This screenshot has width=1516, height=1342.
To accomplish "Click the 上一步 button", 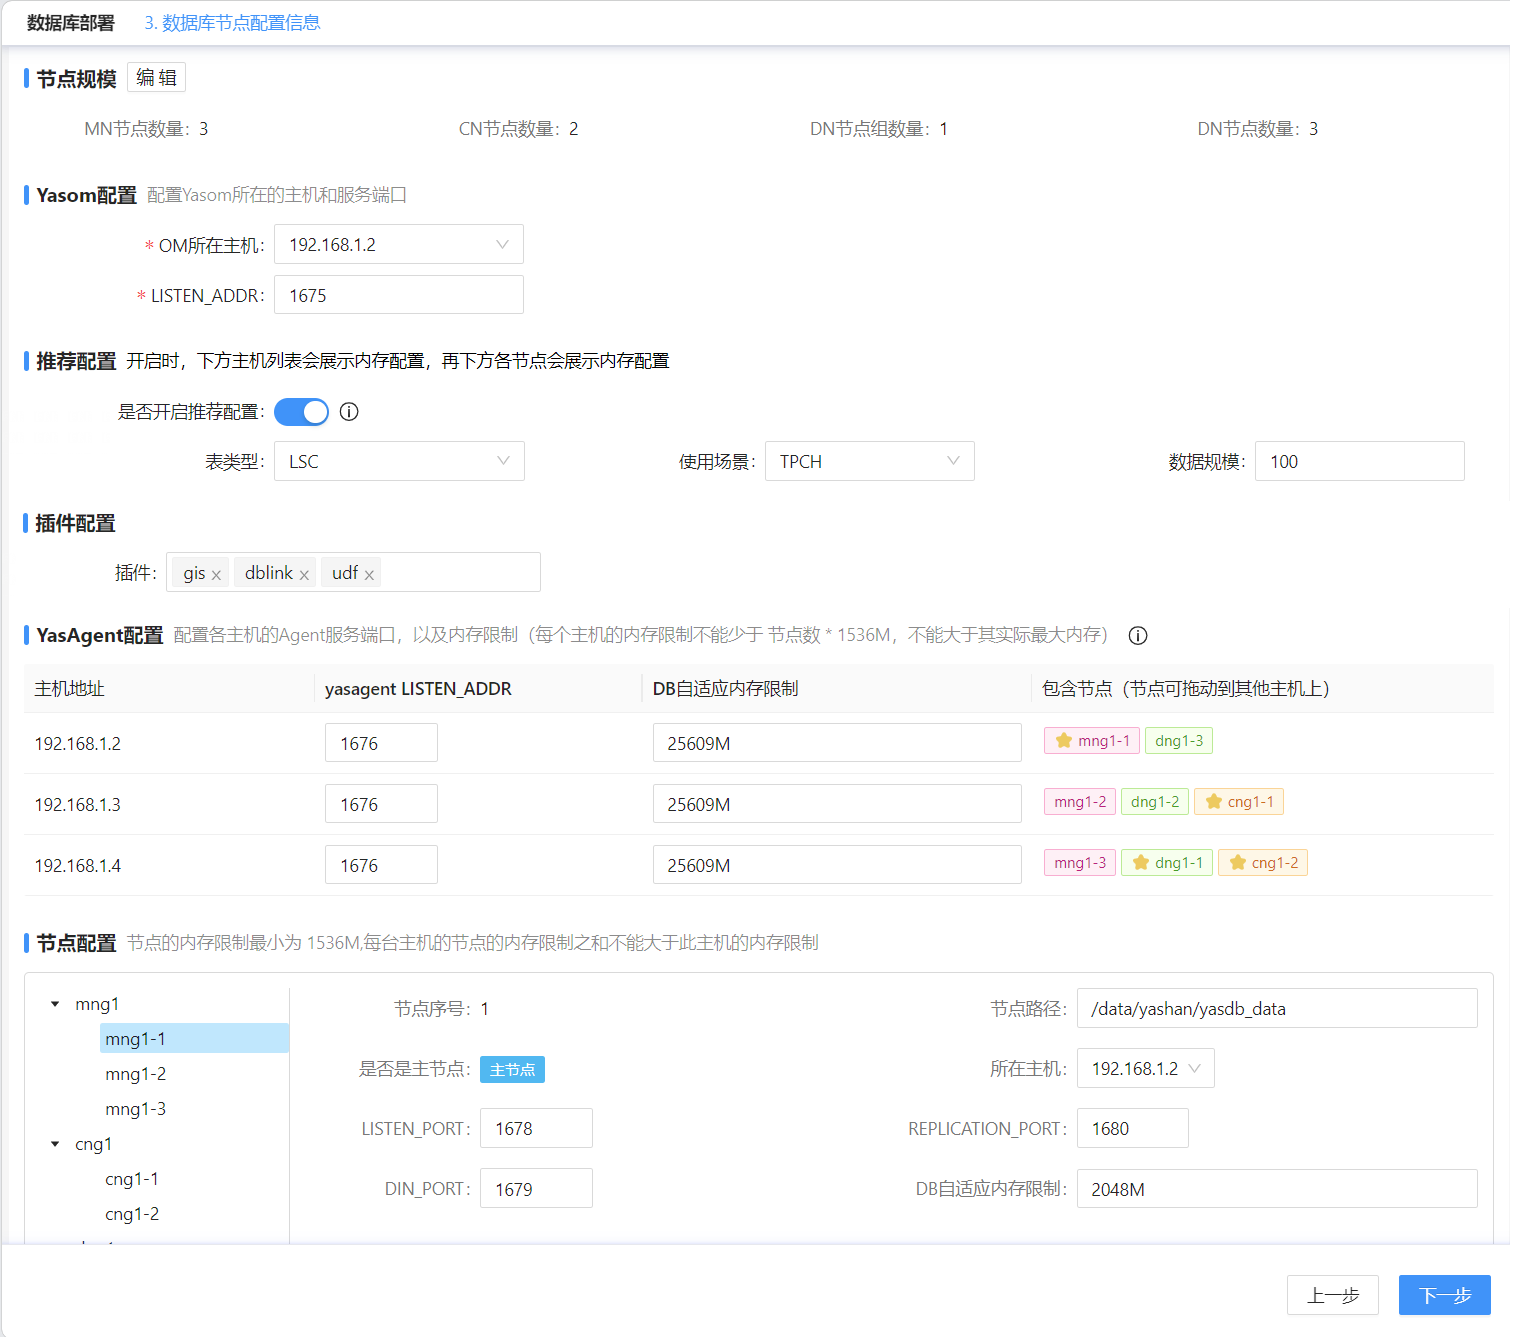I will (1333, 1296).
